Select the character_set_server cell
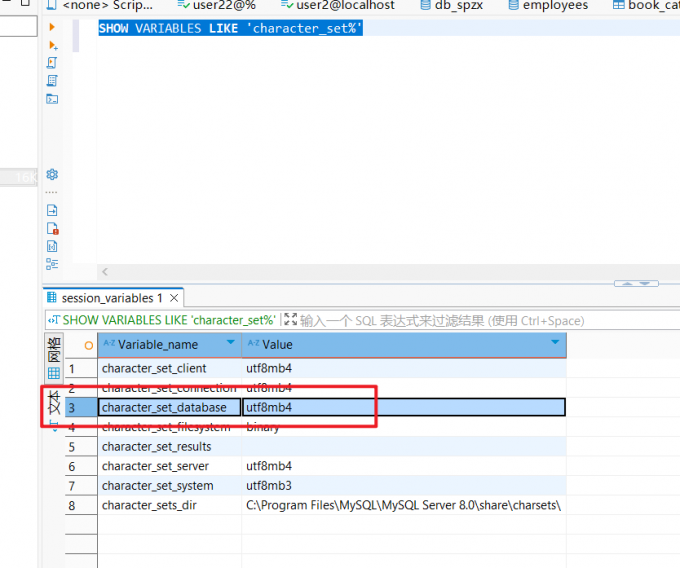This screenshot has width=680, height=568. coord(155,466)
